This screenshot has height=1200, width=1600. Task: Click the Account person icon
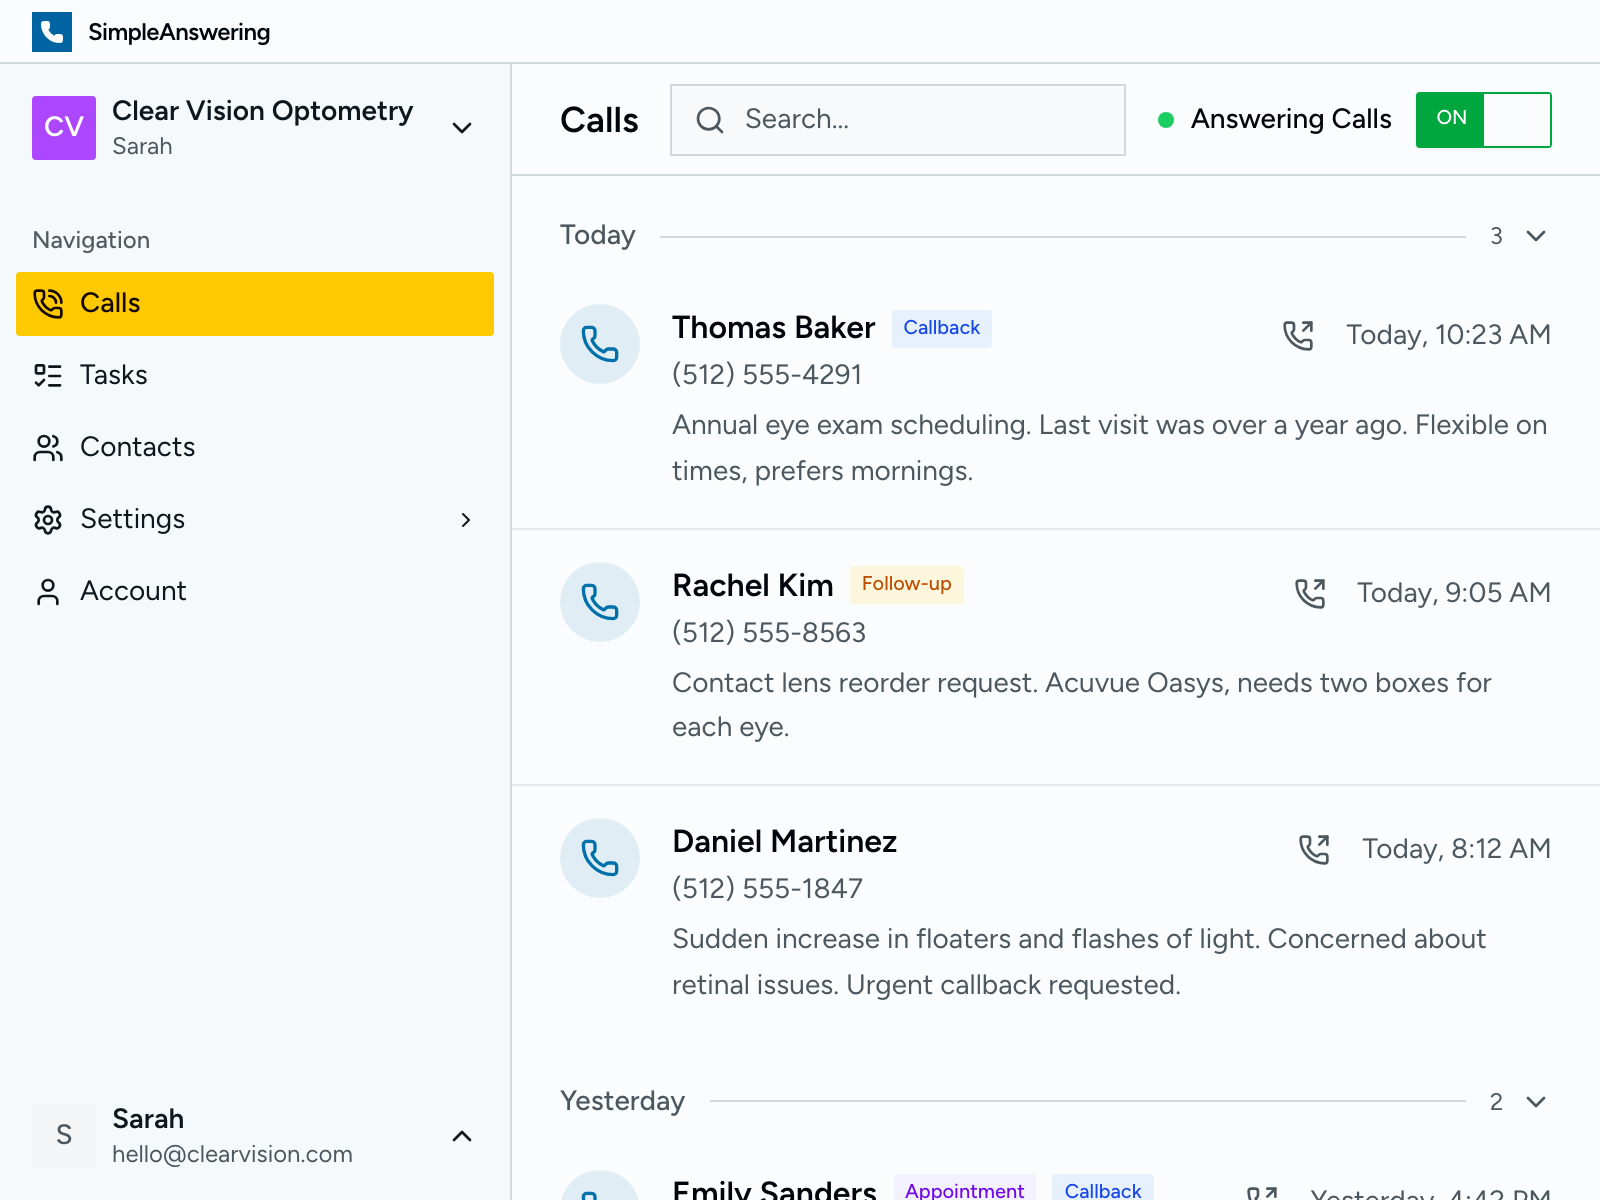[47, 591]
